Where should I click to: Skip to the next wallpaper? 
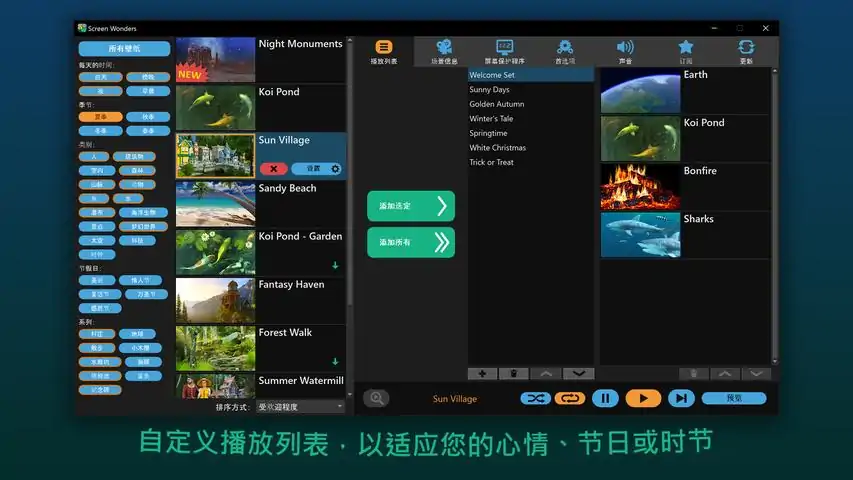click(681, 398)
